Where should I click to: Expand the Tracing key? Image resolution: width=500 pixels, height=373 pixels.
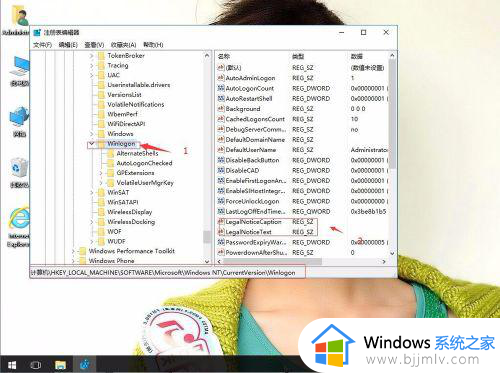point(91,66)
